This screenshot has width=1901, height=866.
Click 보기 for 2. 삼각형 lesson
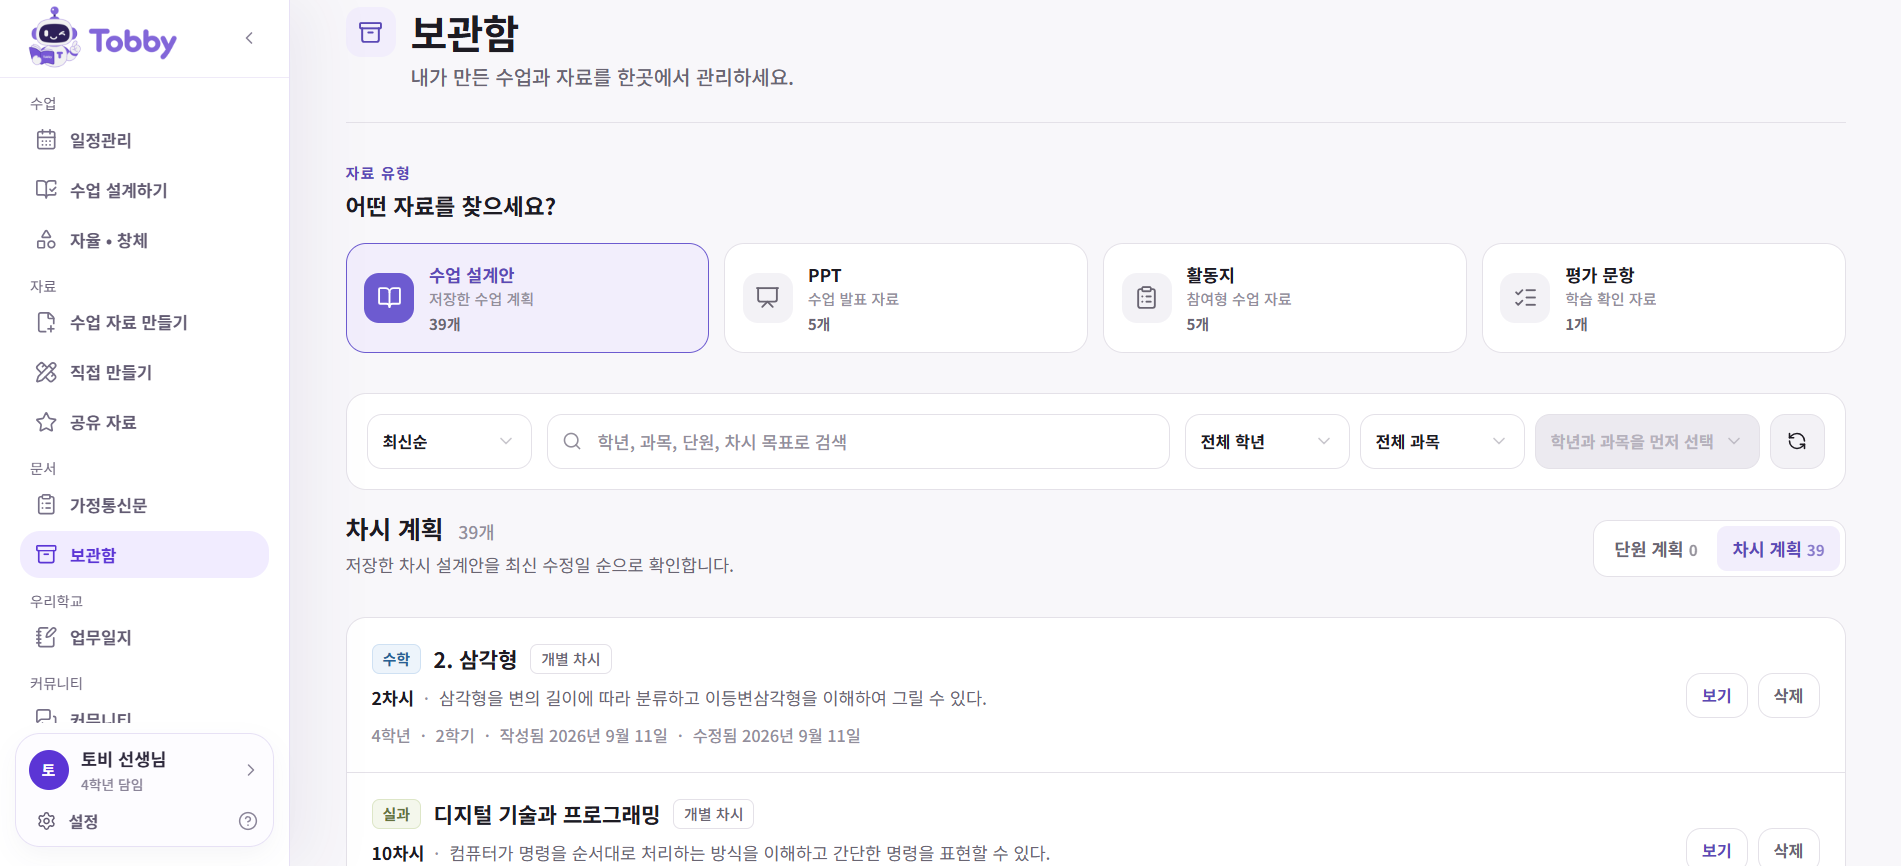coord(1717,695)
